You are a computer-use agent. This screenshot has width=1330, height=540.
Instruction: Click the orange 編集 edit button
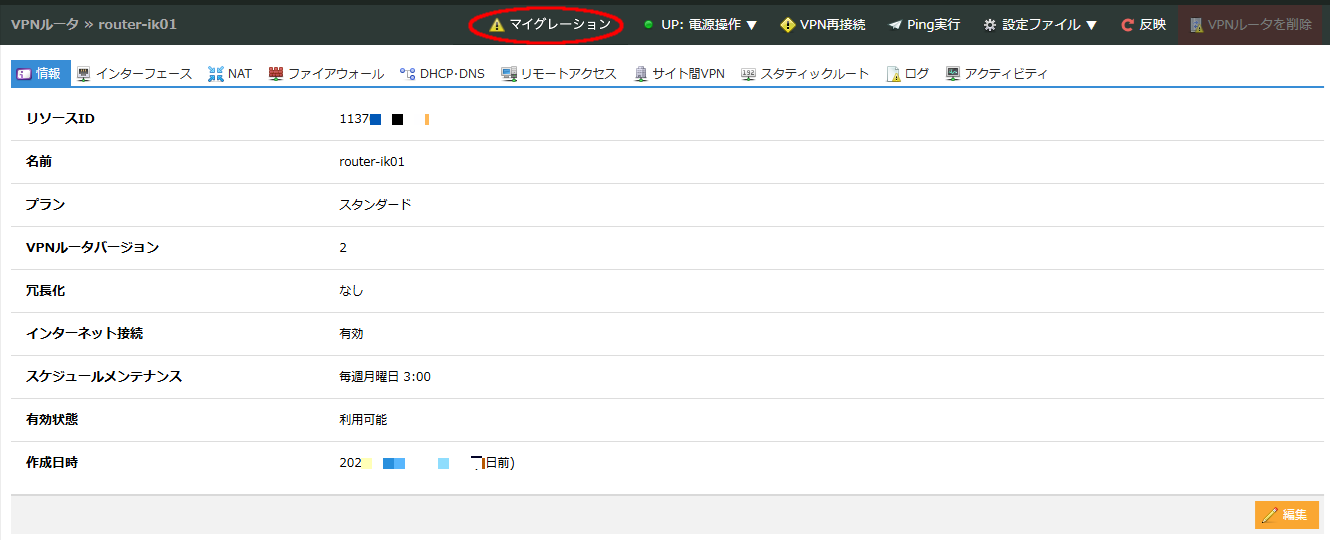(x=1286, y=515)
